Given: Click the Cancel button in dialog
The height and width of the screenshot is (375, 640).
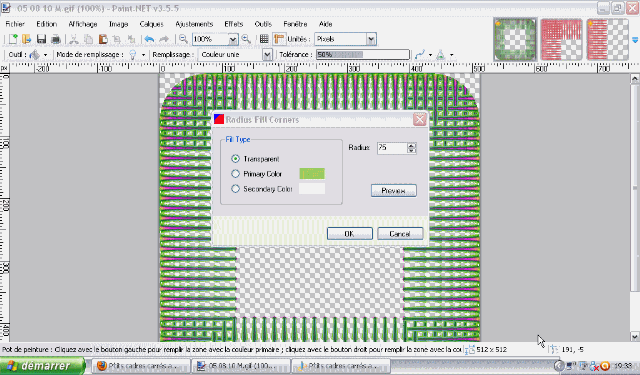Looking at the screenshot, I should (x=400, y=234).
